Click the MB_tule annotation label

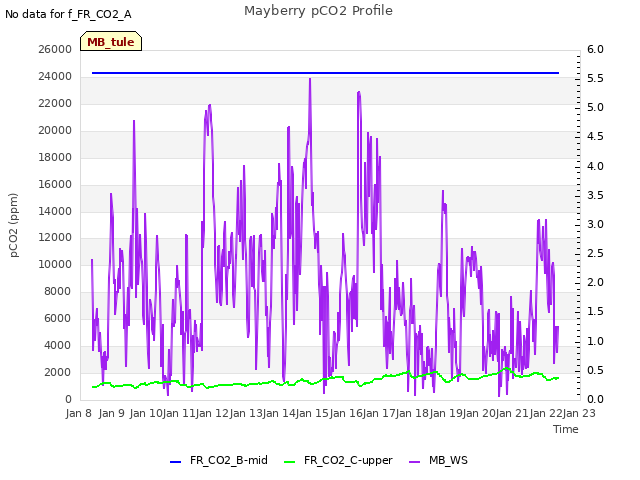point(111,42)
